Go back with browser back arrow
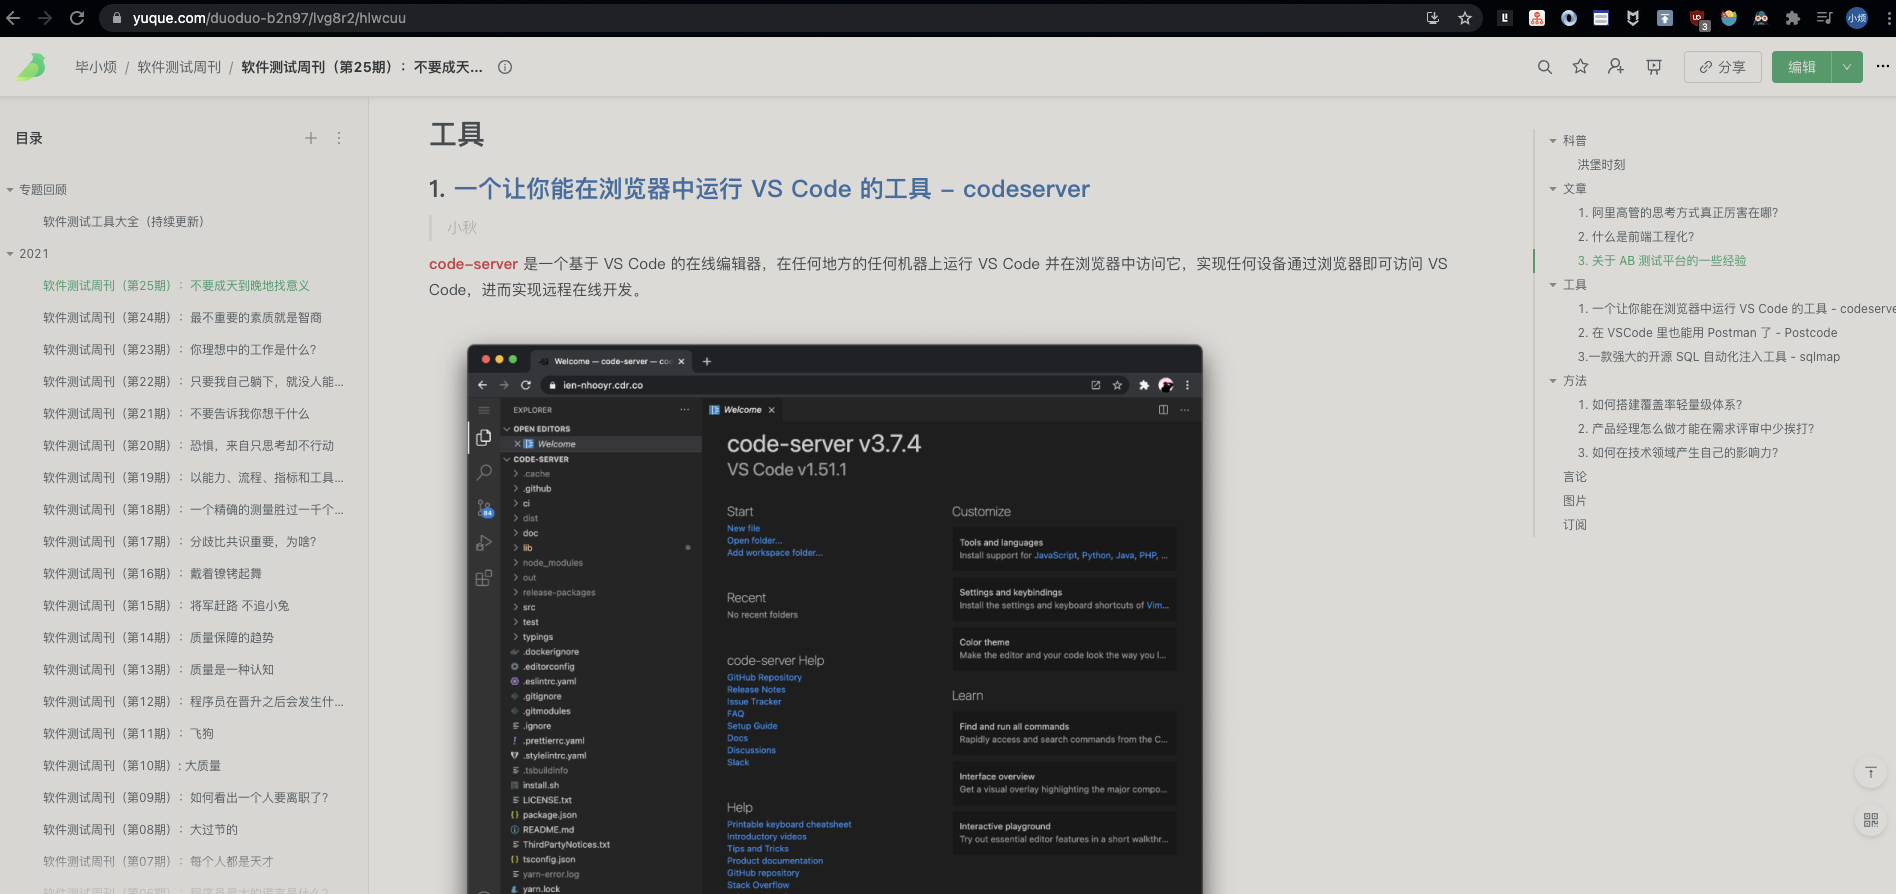The width and height of the screenshot is (1896, 894). 13,18
